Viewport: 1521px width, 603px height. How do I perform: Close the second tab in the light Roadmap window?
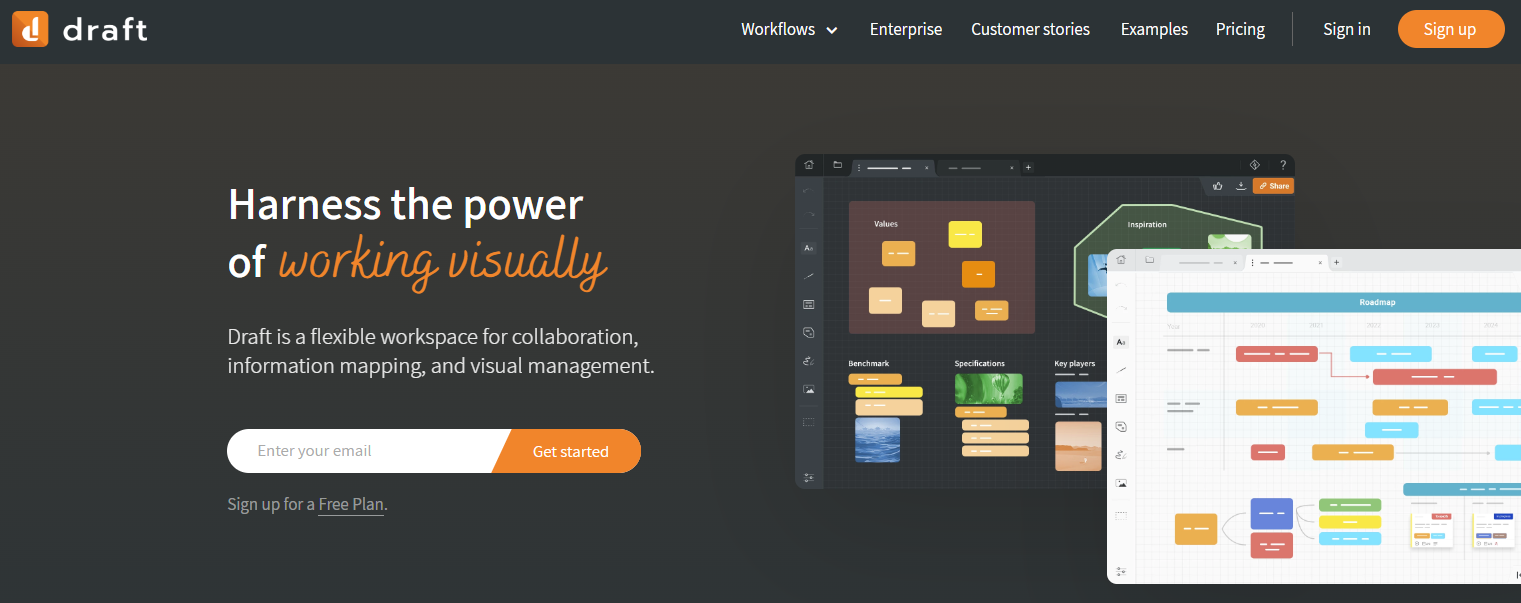point(1321,262)
